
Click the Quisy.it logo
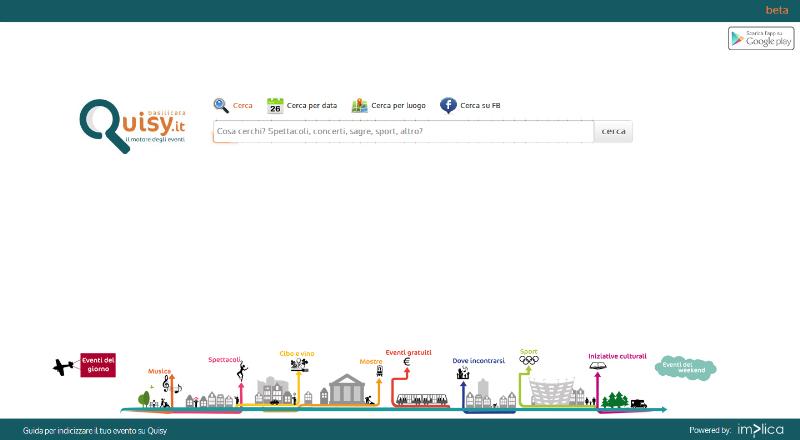[132, 126]
